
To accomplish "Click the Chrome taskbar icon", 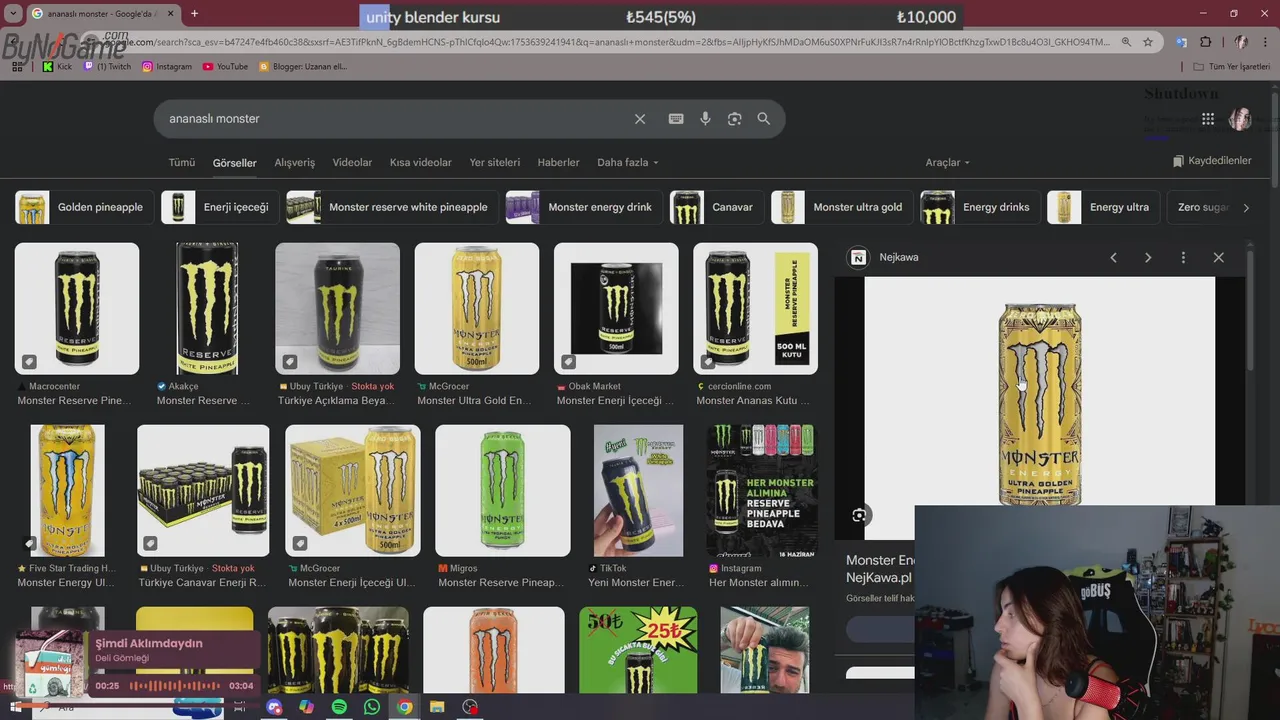I will (404, 707).
